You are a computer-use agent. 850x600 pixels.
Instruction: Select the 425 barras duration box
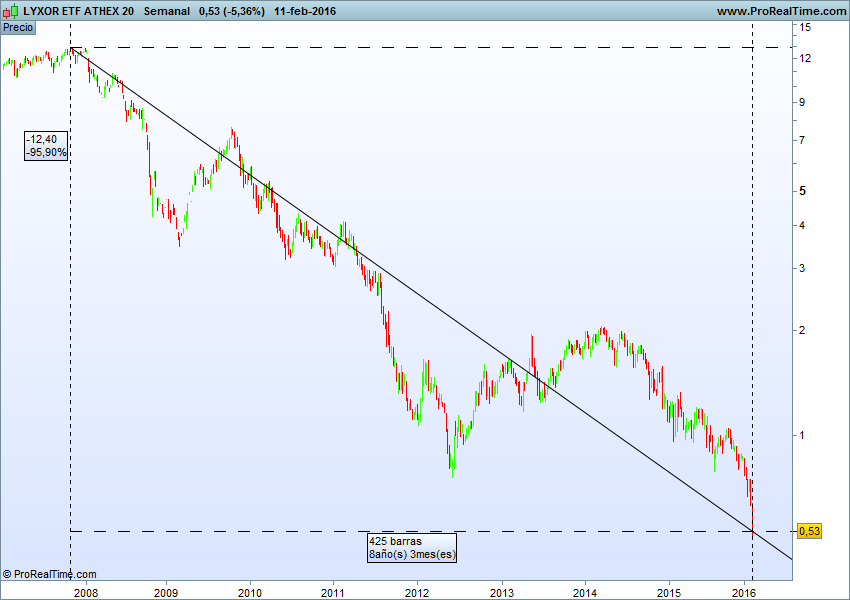click(412, 547)
